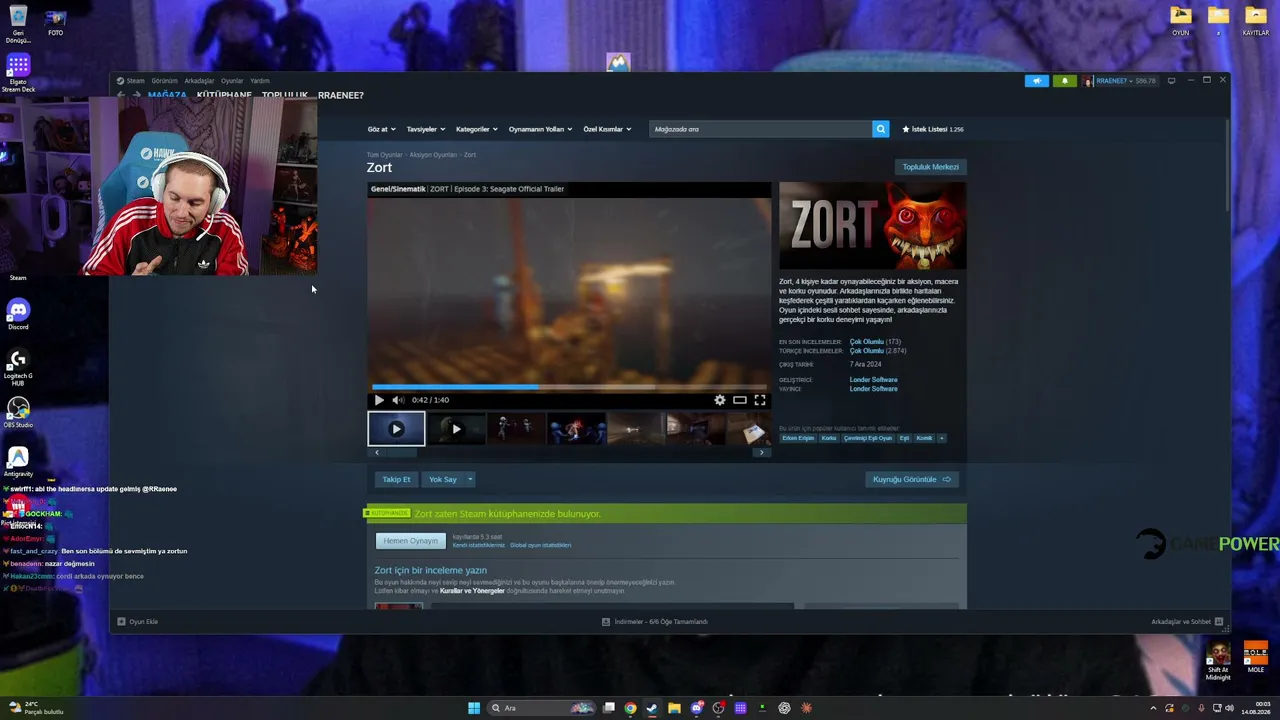The image size is (1280, 720).
Task: Open Discord from the taskbar
Action: click(x=696, y=708)
